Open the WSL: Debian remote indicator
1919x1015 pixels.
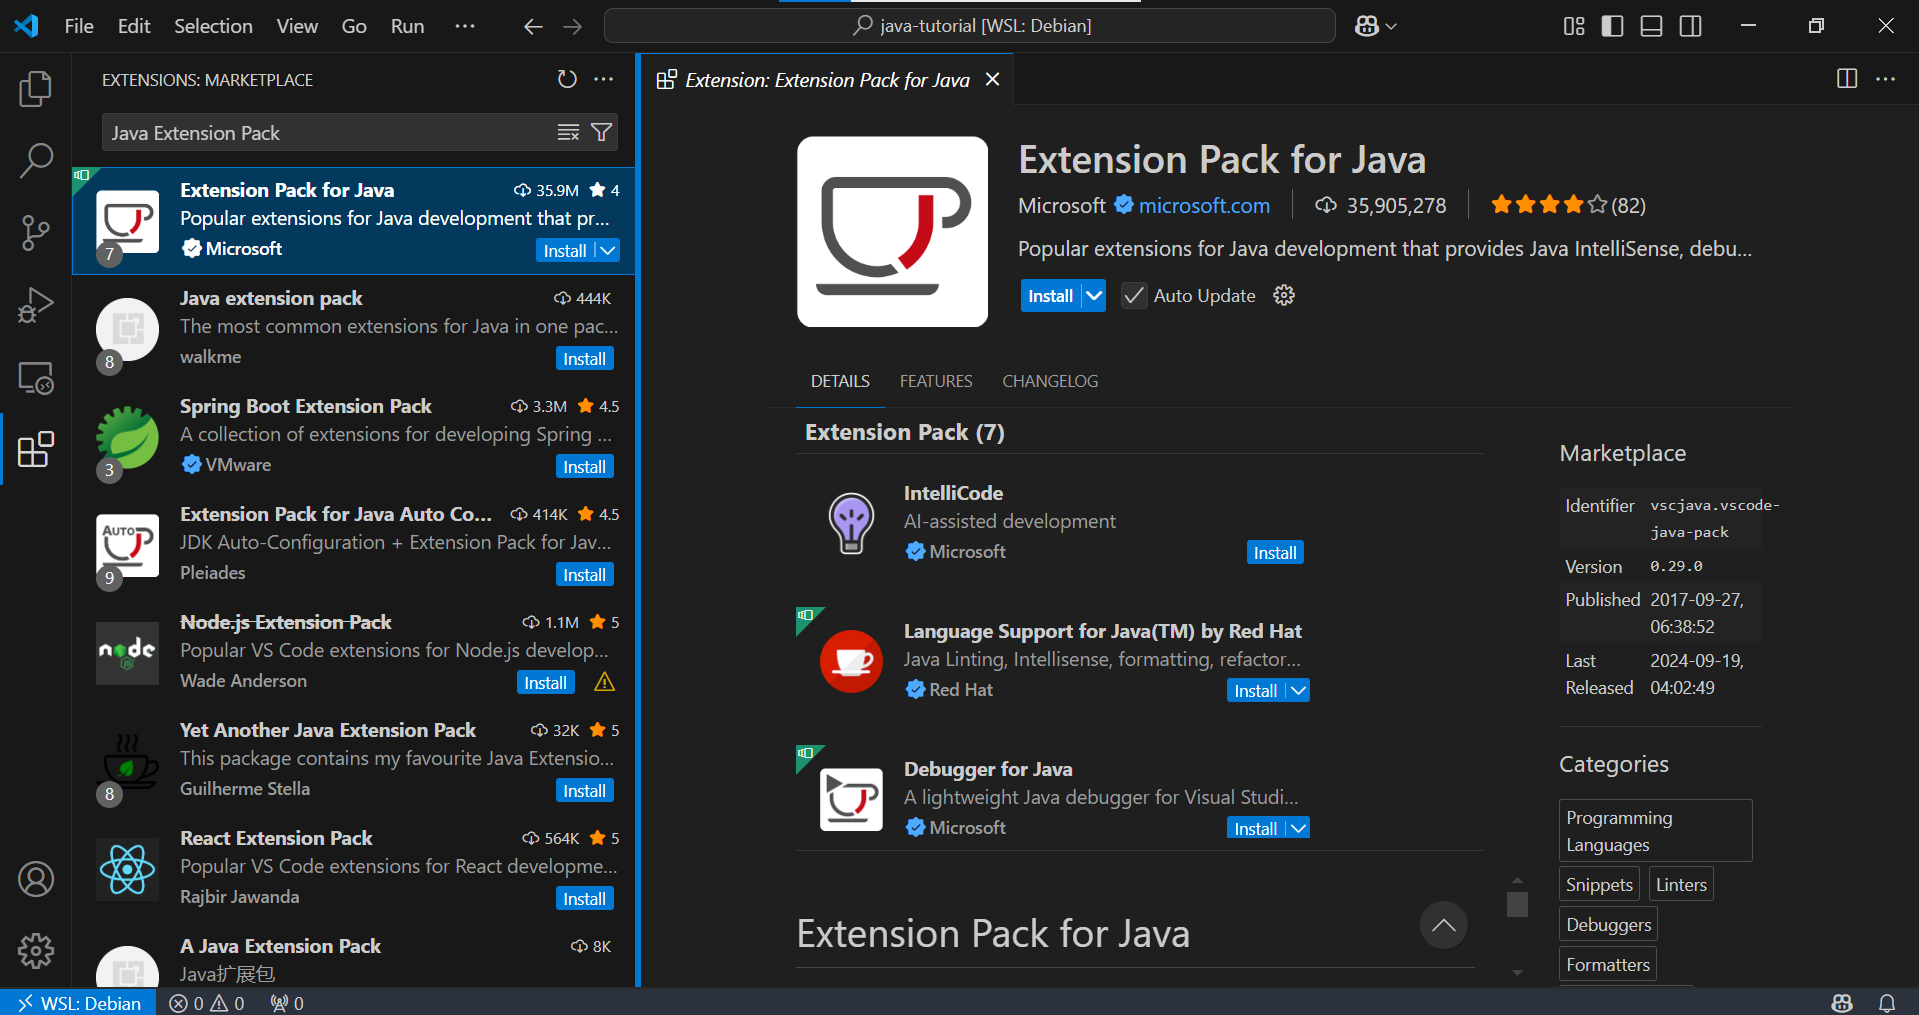tap(79, 1003)
